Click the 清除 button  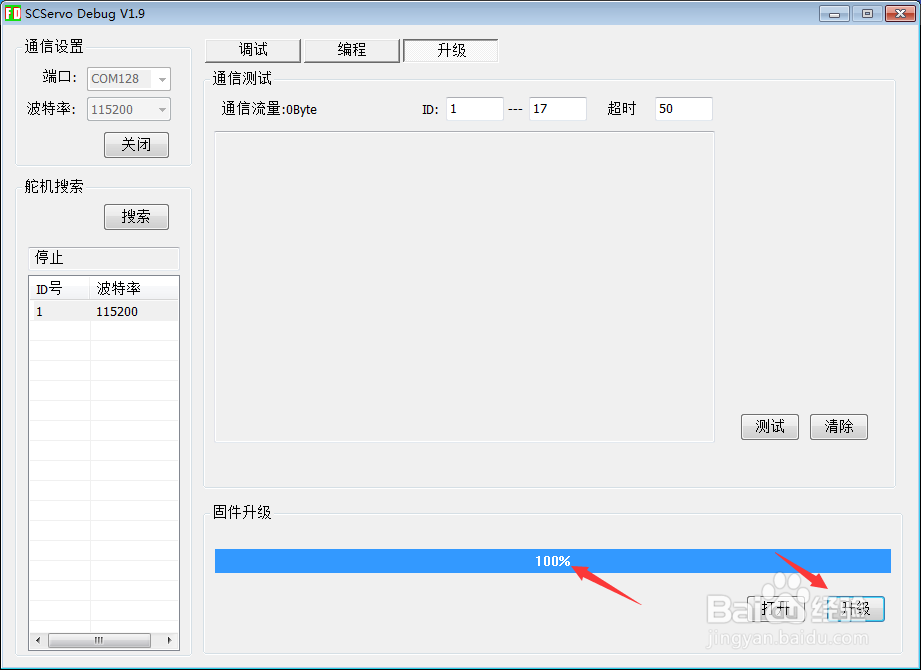coord(839,426)
